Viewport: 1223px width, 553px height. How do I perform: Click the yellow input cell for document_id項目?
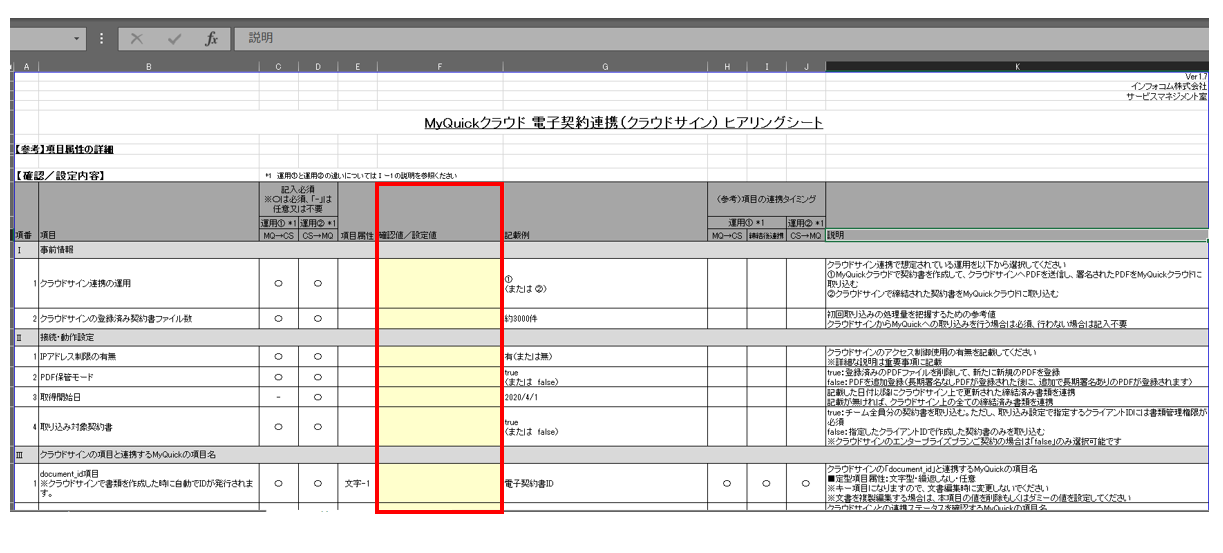(439, 483)
